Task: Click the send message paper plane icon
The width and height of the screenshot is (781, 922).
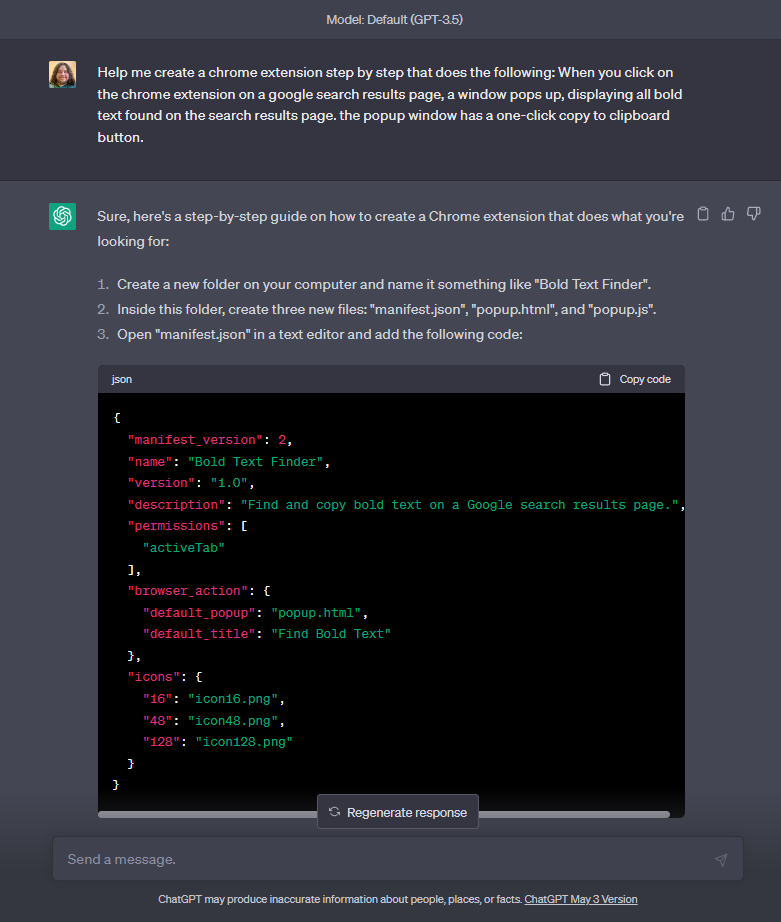Action: [721, 860]
